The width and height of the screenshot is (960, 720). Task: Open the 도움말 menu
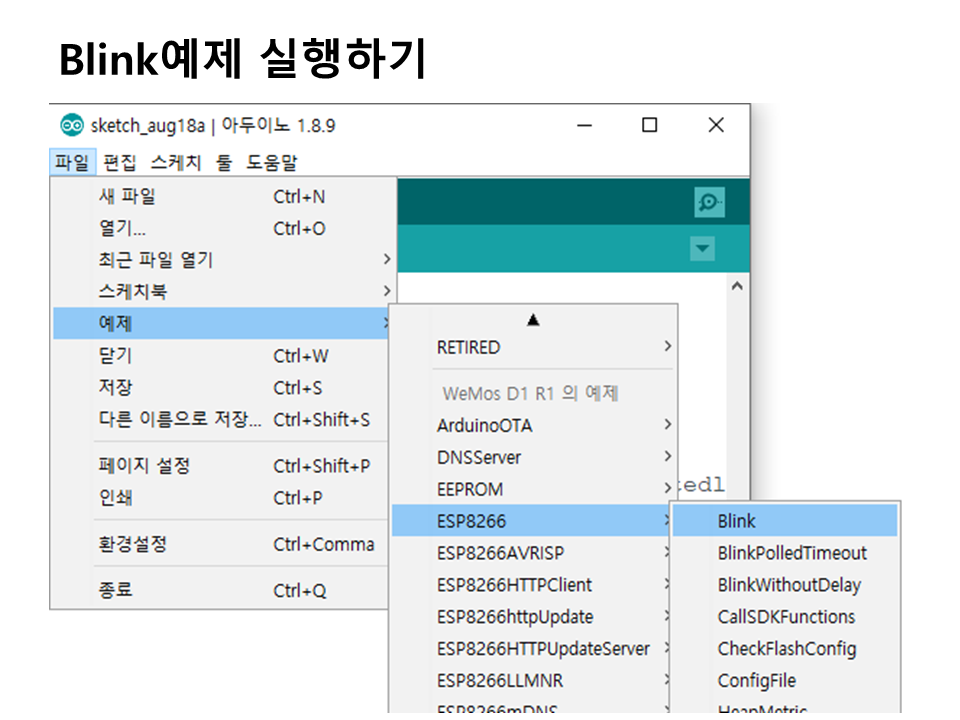pos(271,162)
